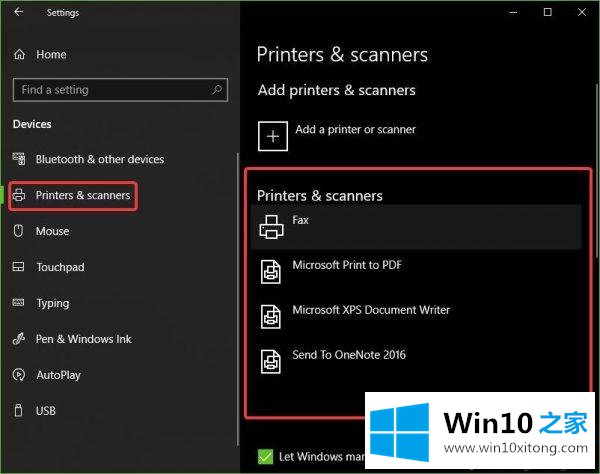Open Bluetooth & other devices page
The image size is (600, 474).
99,159
